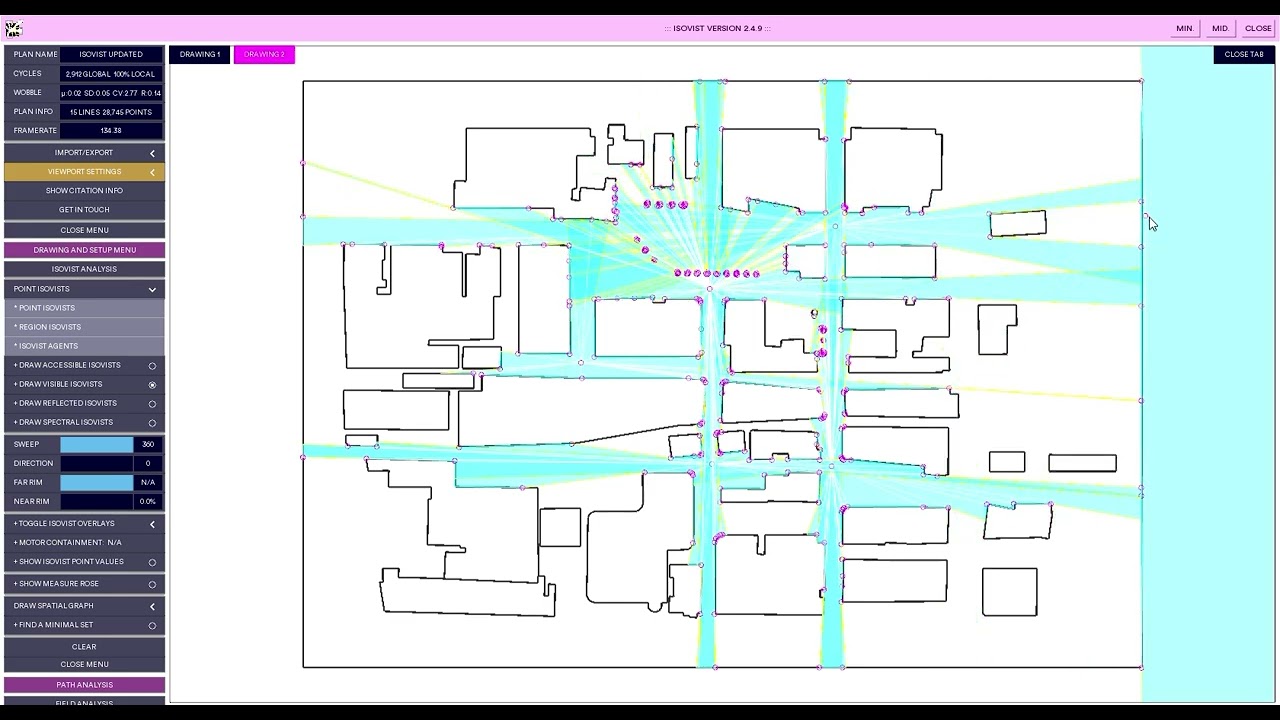Click plan name field 'ISOVIST UPDATED'
The height and width of the screenshot is (720, 1280).
click(111, 54)
